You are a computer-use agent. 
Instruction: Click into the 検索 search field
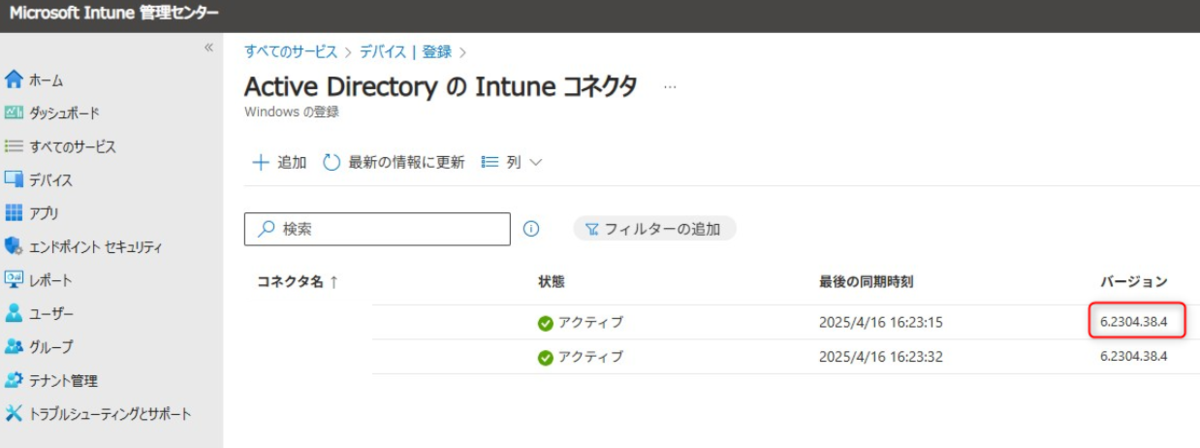coord(377,229)
